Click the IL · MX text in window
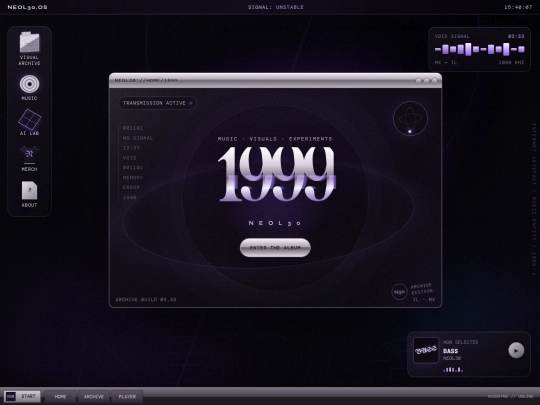The width and height of the screenshot is (540, 405). 424,300
